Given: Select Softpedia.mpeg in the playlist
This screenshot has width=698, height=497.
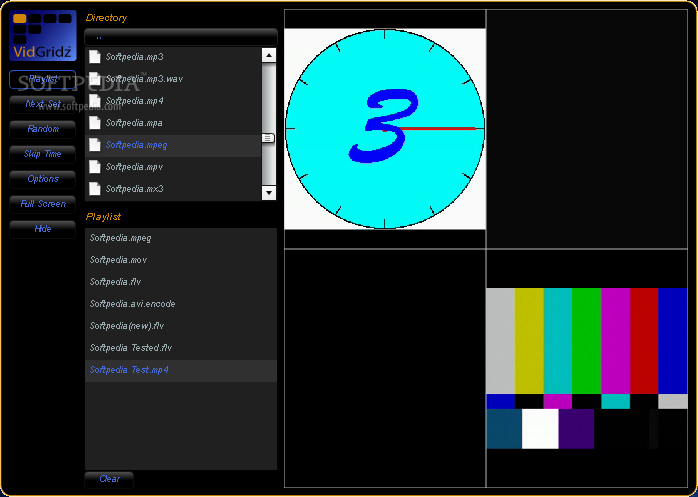Looking at the screenshot, I should (x=181, y=238).
